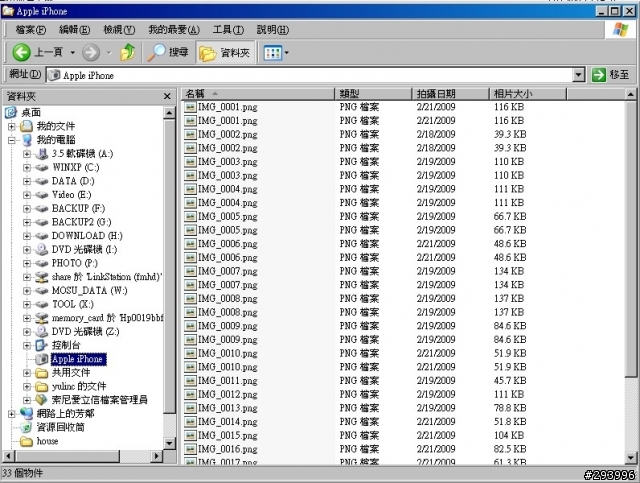Select the Apple iPhone camera icon in tree
Image resolution: width=640 pixels, height=483 pixels.
(41, 359)
